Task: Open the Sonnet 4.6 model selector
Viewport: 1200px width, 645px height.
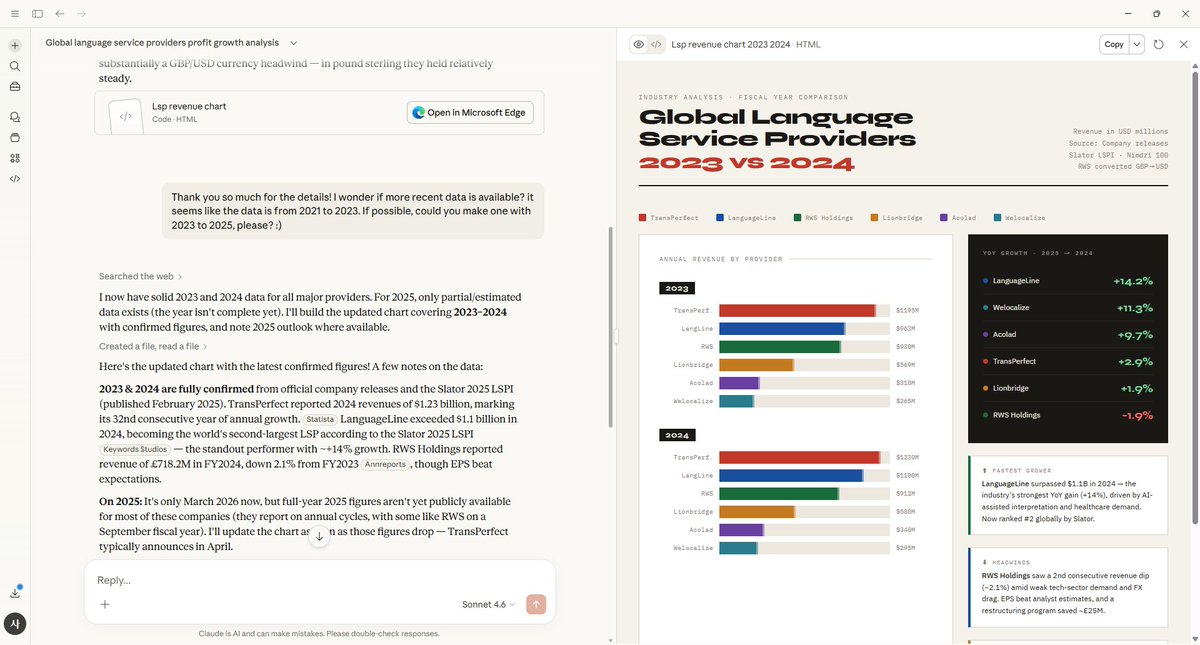Action: coord(490,604)
